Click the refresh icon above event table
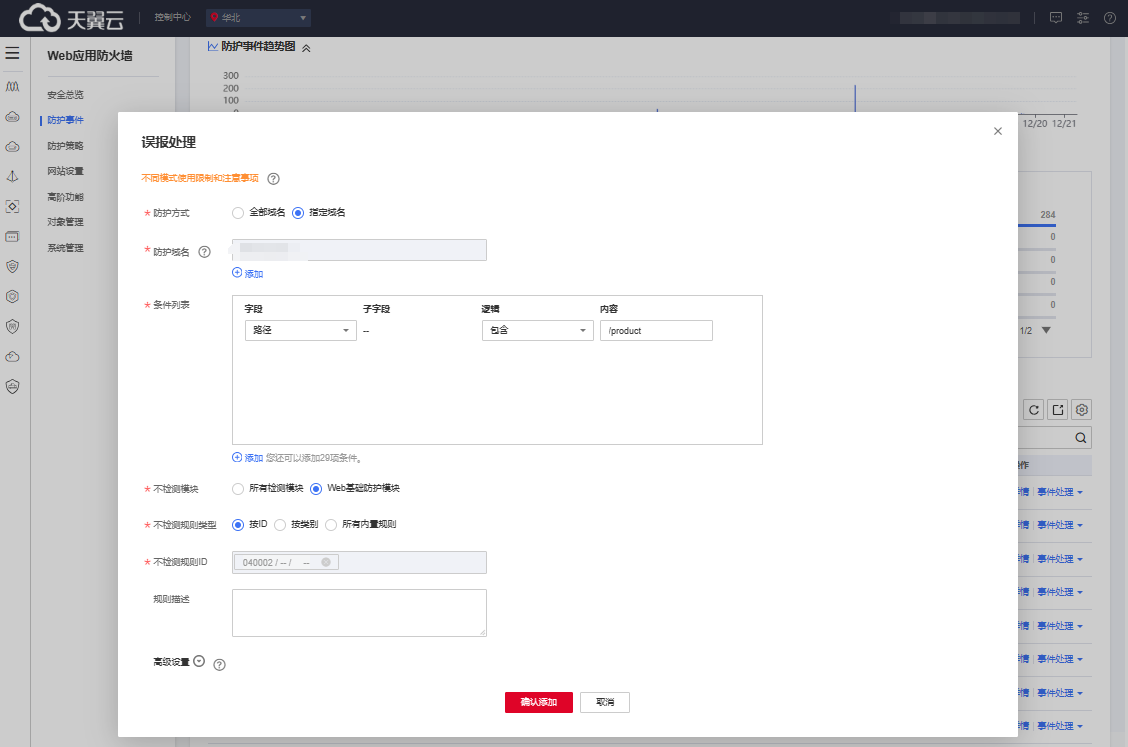Screen dimensions: 1128x747 pos(1033,409)
